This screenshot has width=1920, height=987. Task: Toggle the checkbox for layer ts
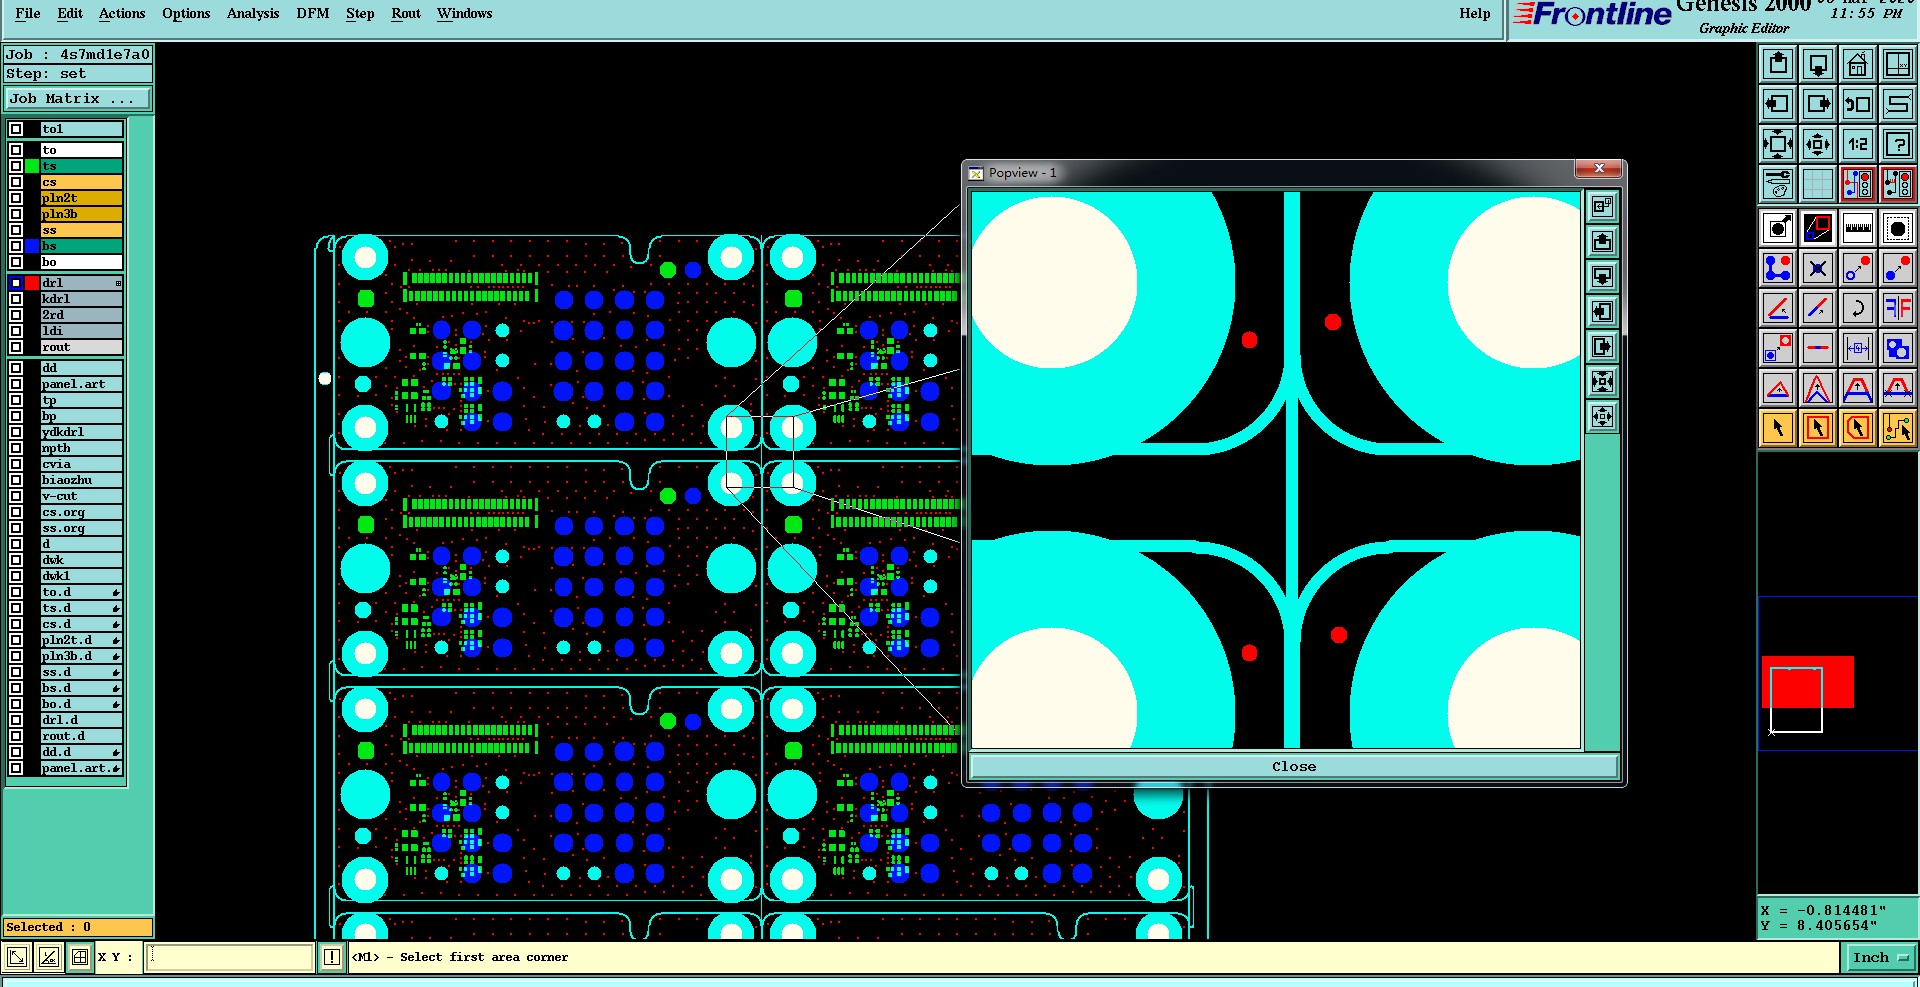point(16,166)
